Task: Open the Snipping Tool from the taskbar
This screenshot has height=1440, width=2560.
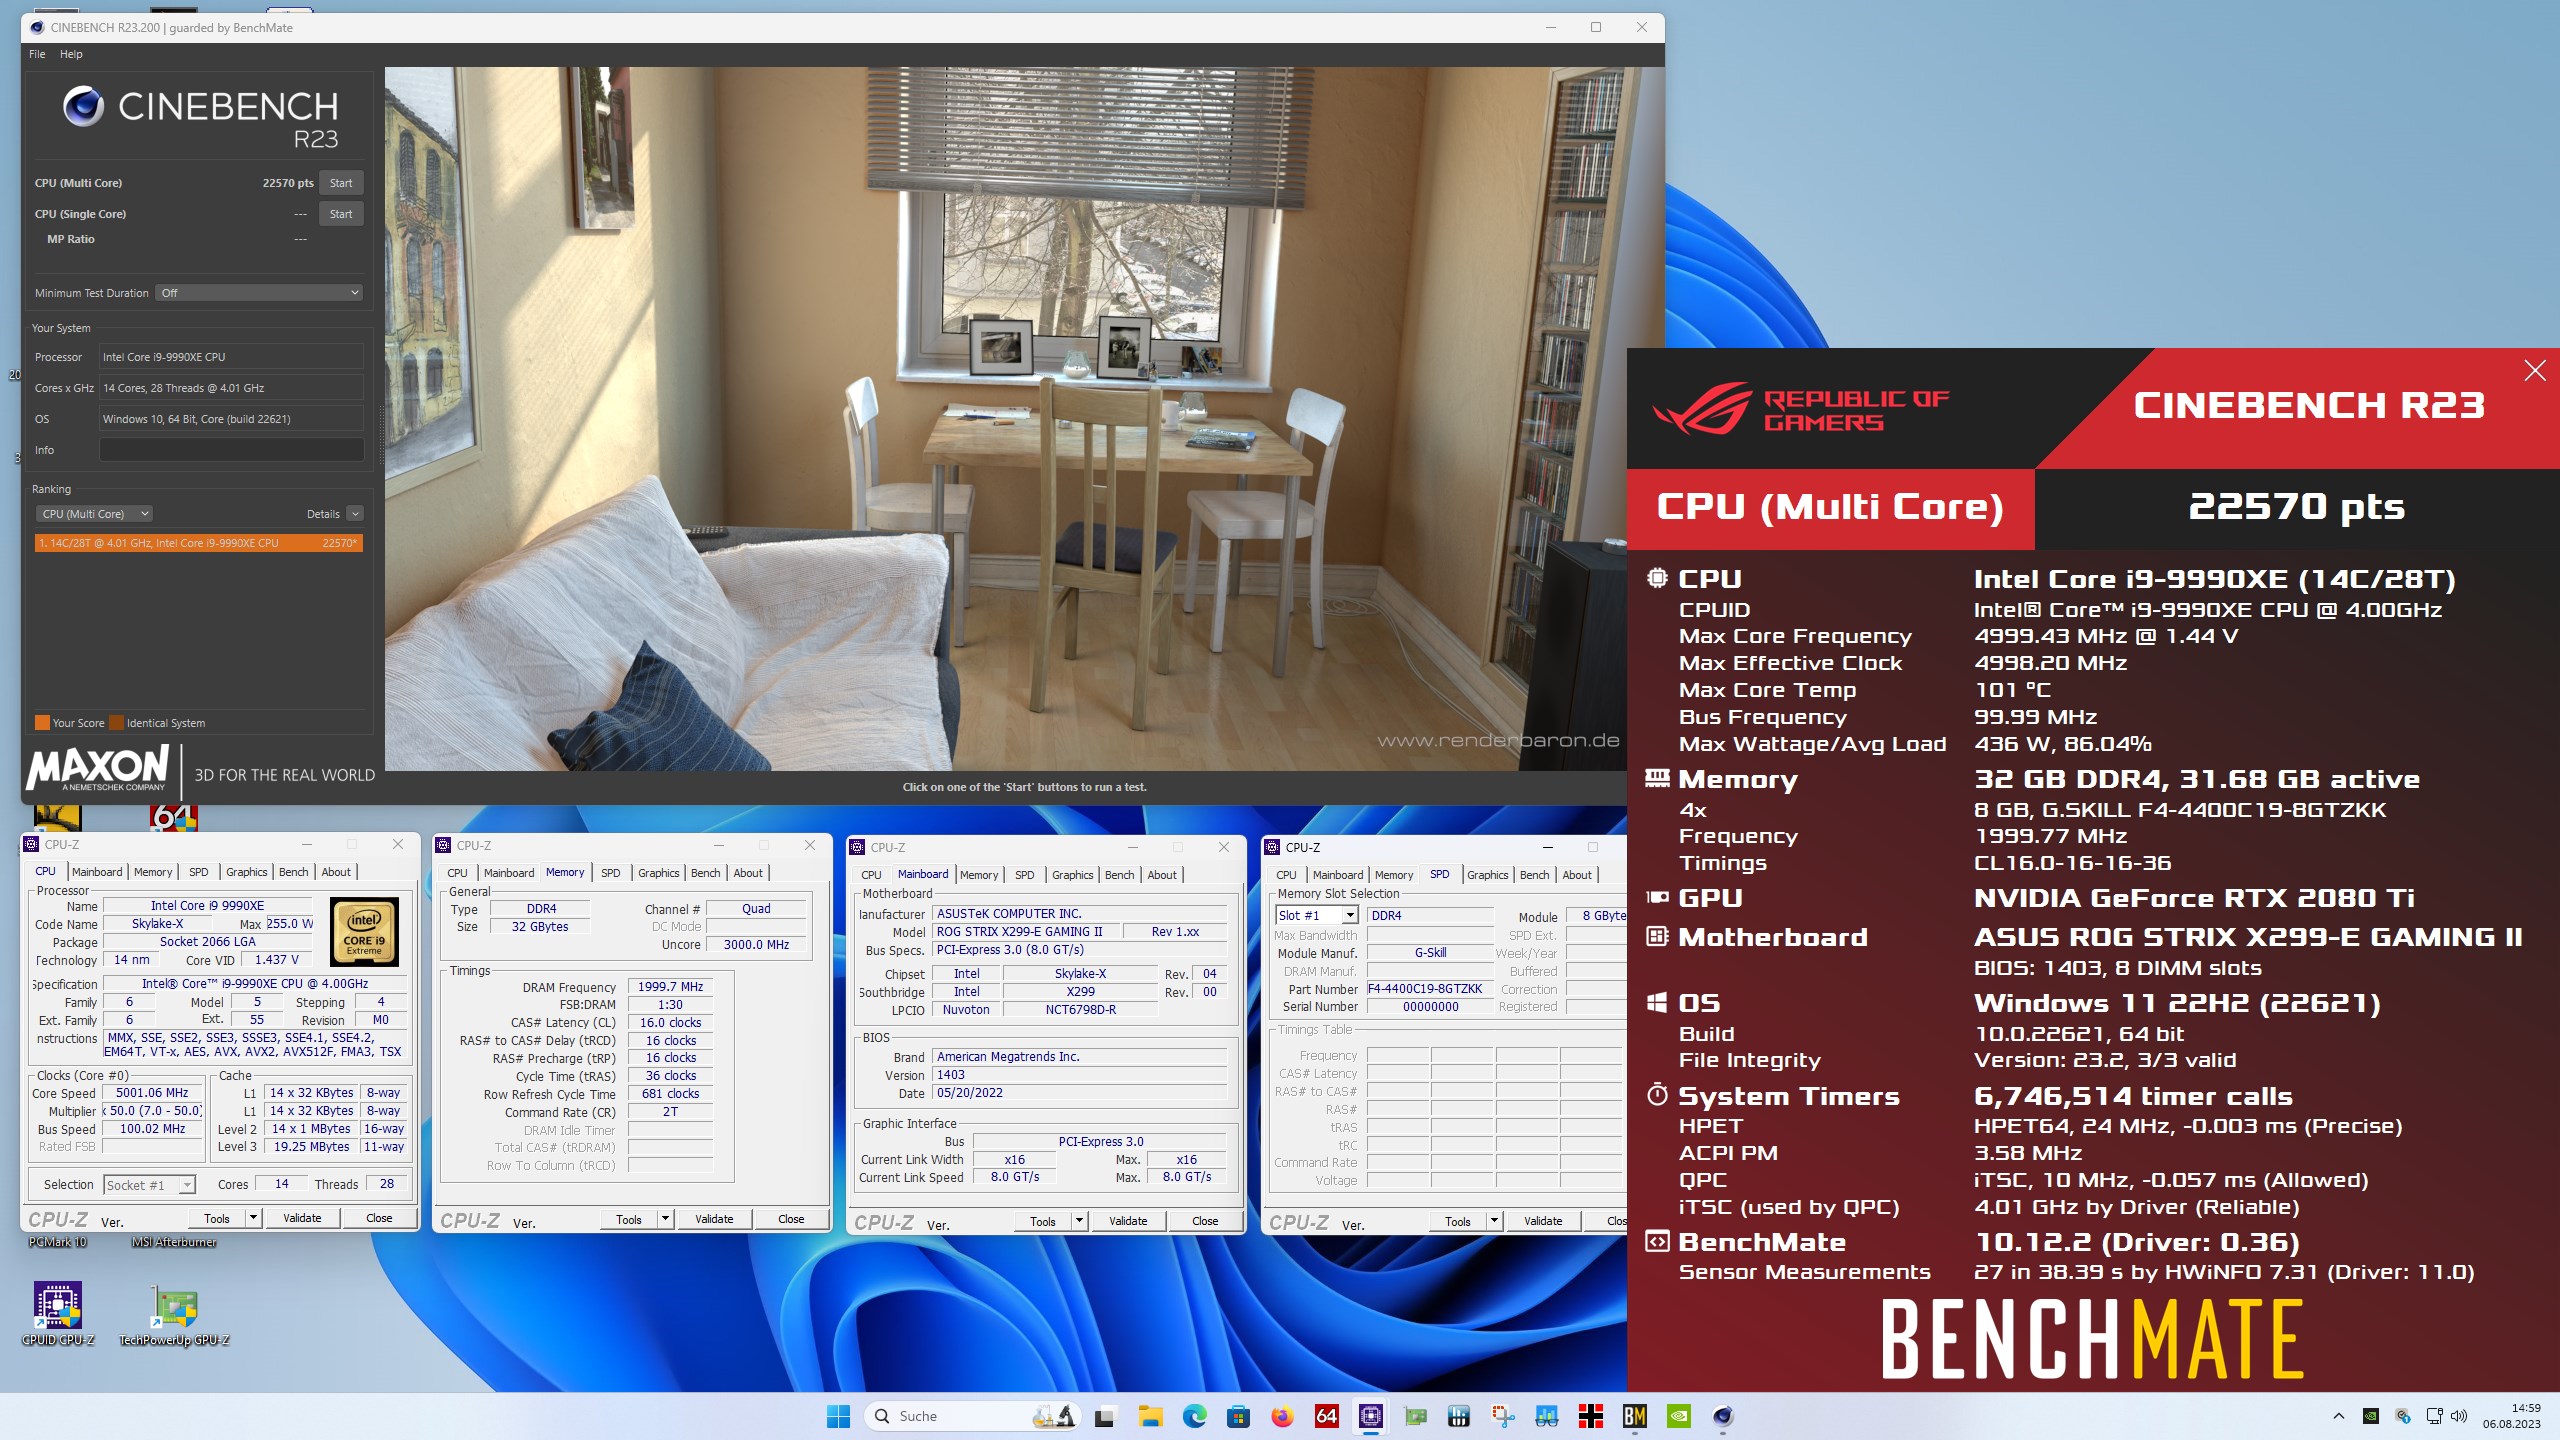Action: point(1502,1416)
